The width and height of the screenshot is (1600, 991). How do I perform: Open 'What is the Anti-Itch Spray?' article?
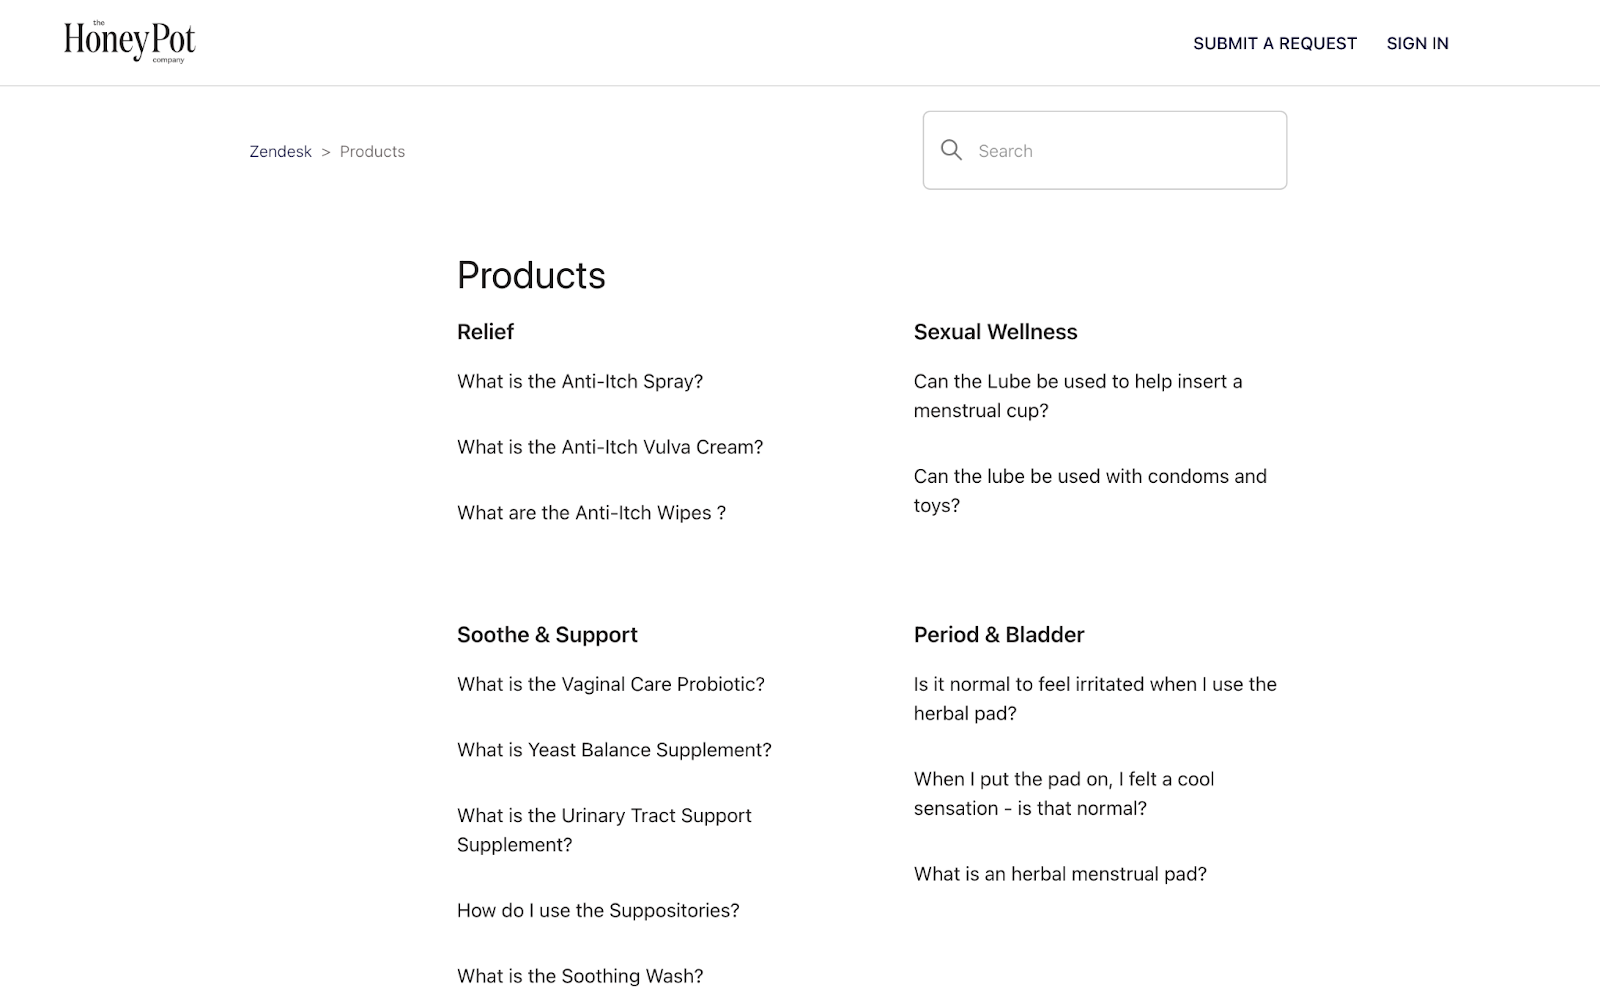click(580, 381)
